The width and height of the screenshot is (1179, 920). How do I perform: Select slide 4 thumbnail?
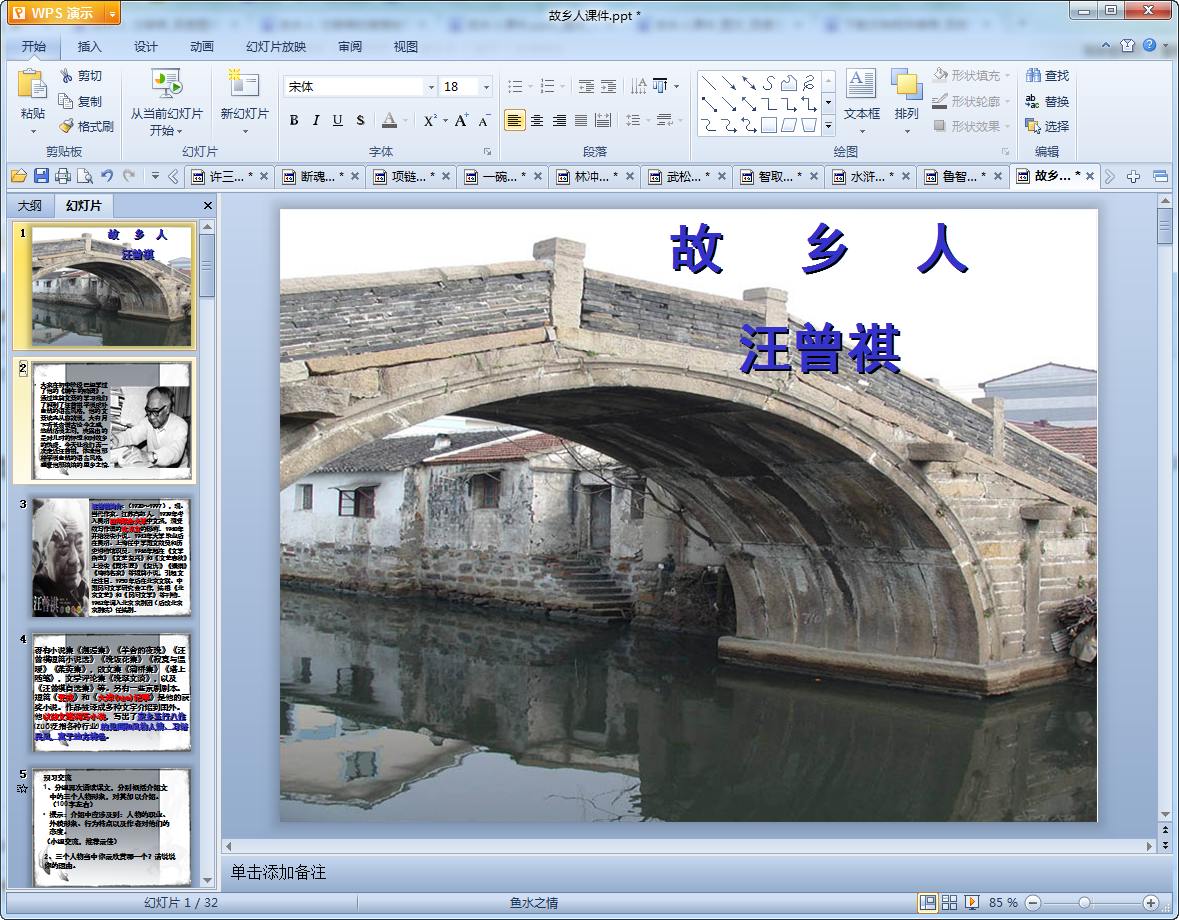112,692
